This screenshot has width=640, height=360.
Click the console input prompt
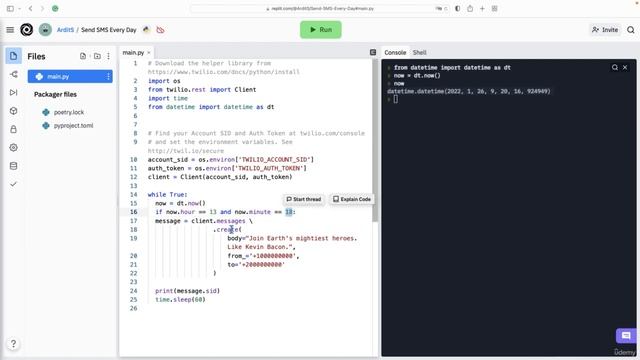tap(395, 99)
